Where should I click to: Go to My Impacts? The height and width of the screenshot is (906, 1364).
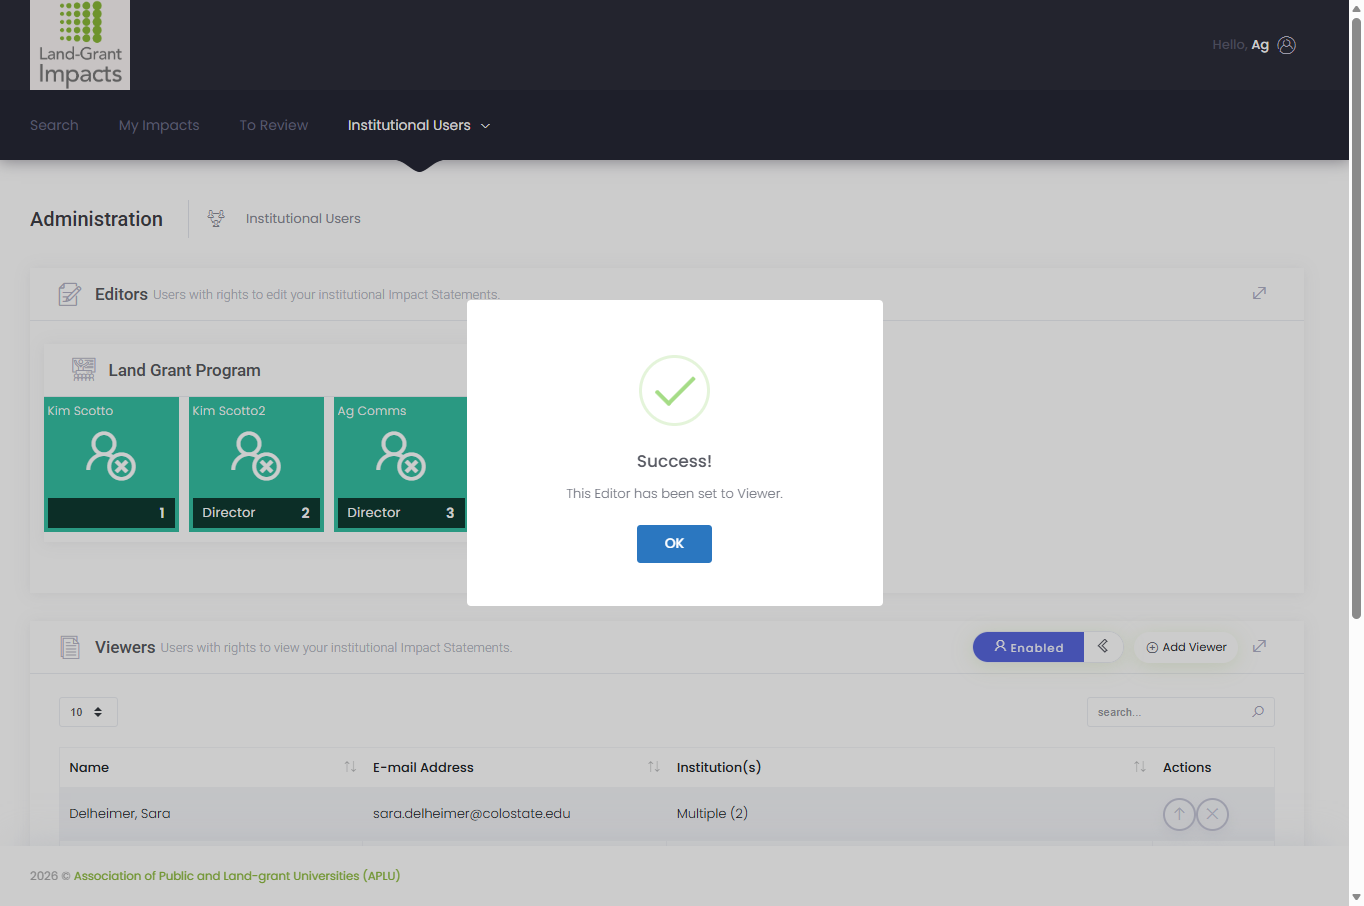159,125
